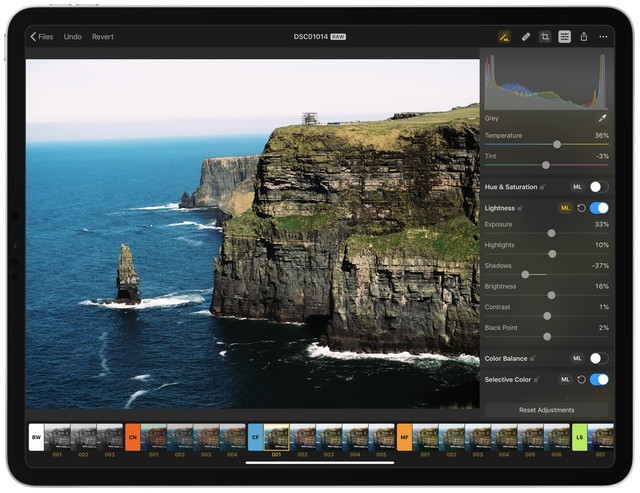Screen dimensions: 640x493
Task: Open the Crop tool
Action: click(545, 37)
